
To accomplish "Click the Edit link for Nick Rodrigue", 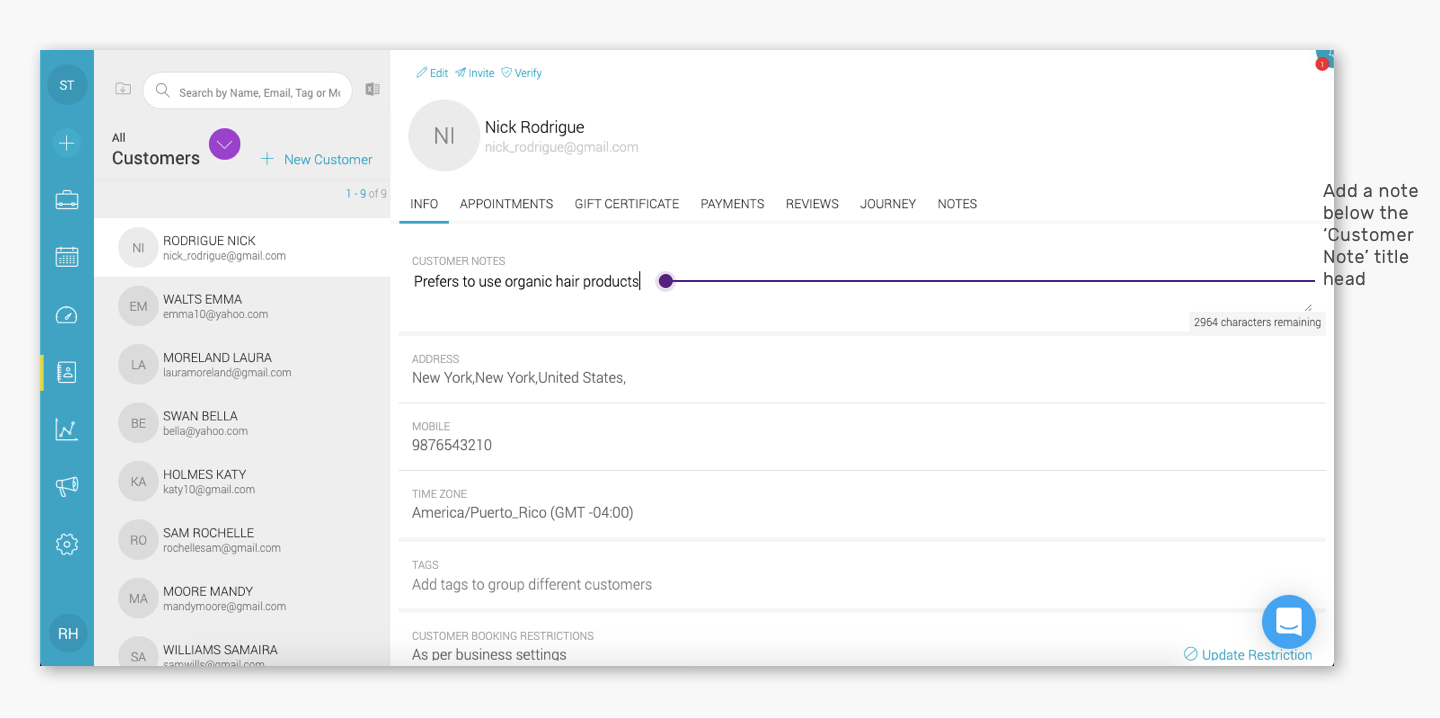I will coord(432,73).
